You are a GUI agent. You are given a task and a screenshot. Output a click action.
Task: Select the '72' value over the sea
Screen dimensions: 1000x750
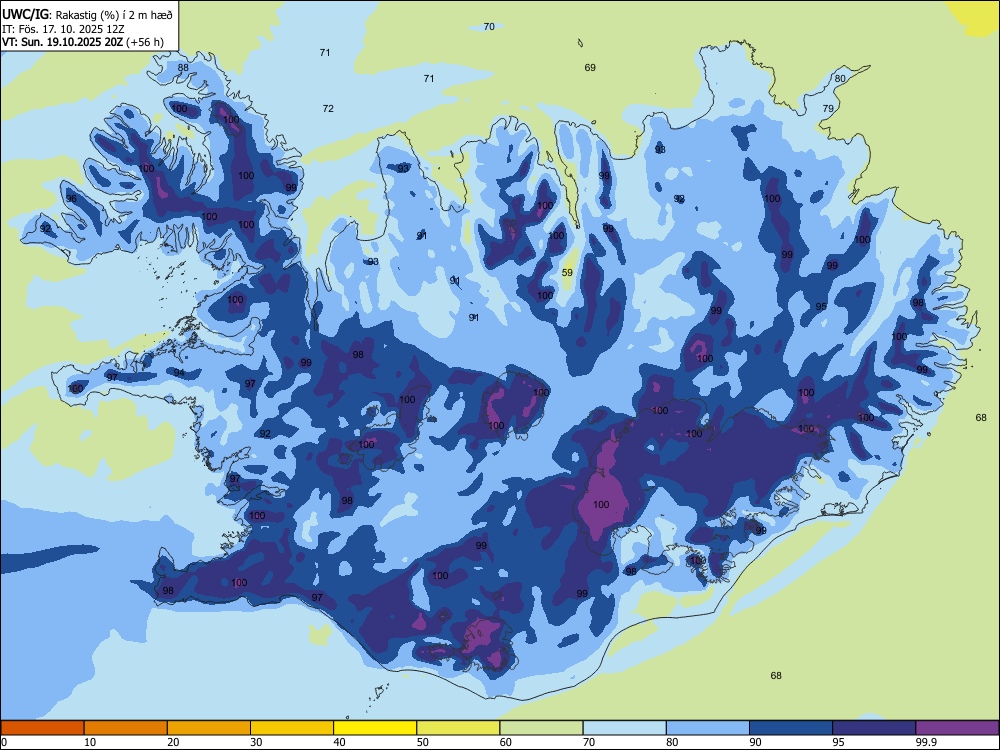pos(328,108)
